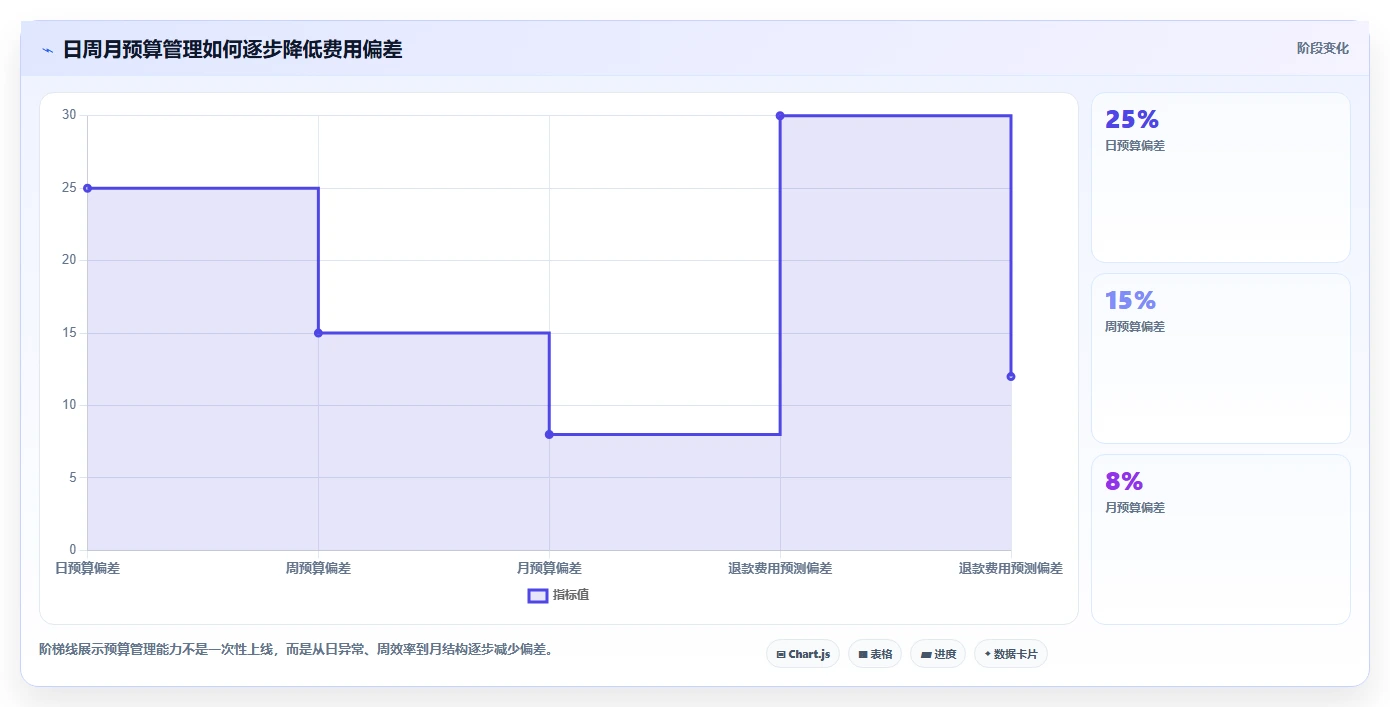
Task: Select the 表格 tag chip
Action: [x=875, y=654]
